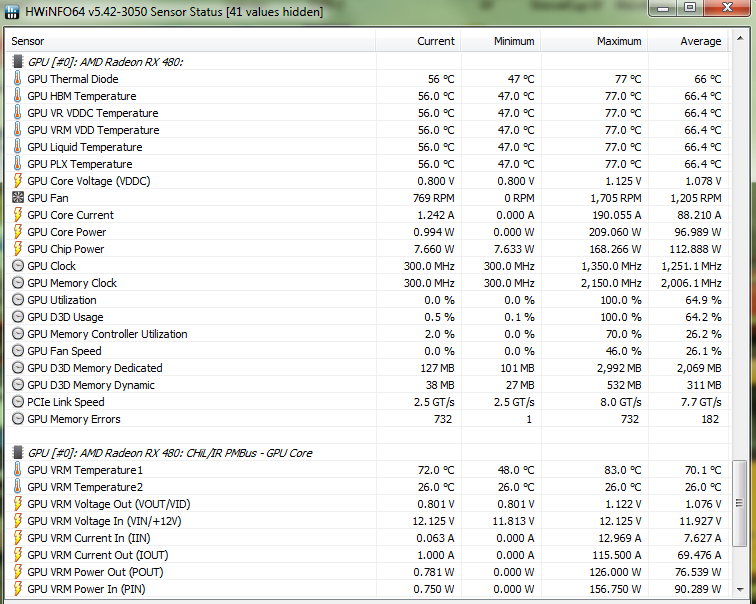Click the lightning icon beside GPU Core Voltage (VDDC)
Viewport: 756px width, 604px height.
tap(17, 180)
